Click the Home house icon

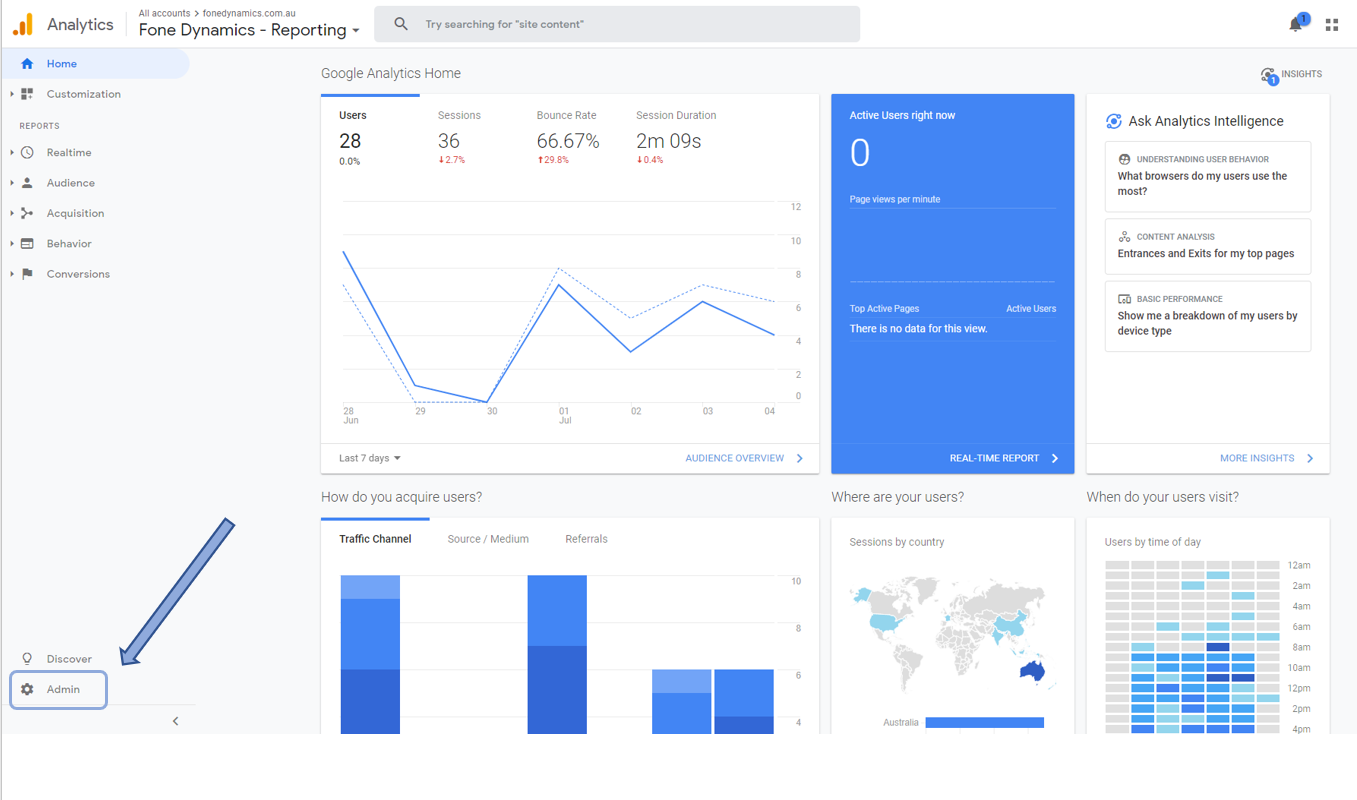tap(27, 64)
